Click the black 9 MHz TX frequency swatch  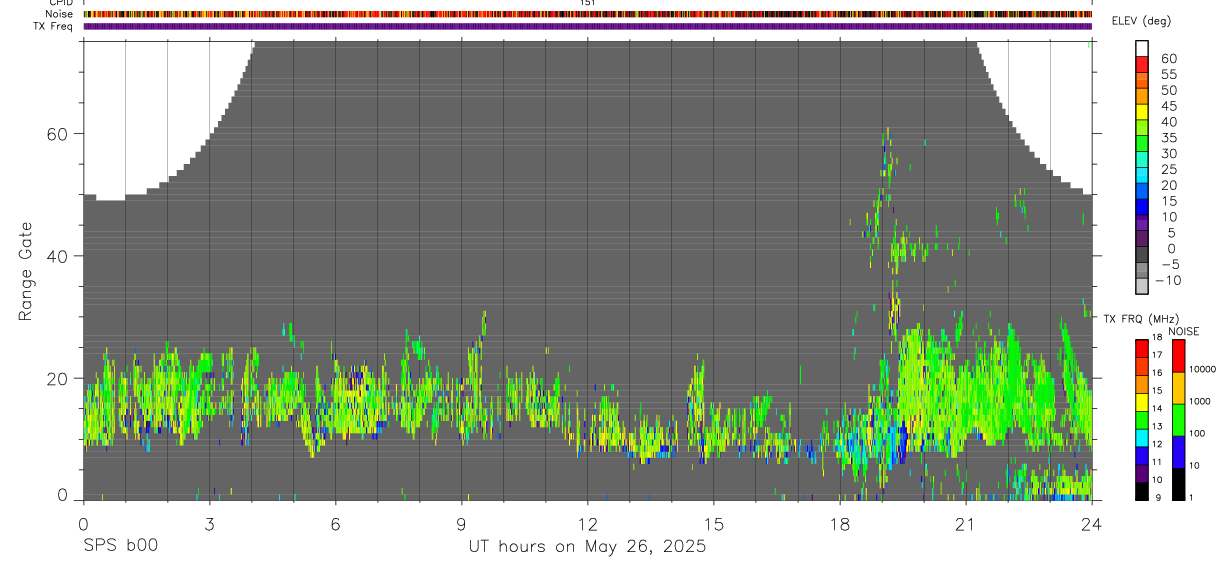[1141, 491]
